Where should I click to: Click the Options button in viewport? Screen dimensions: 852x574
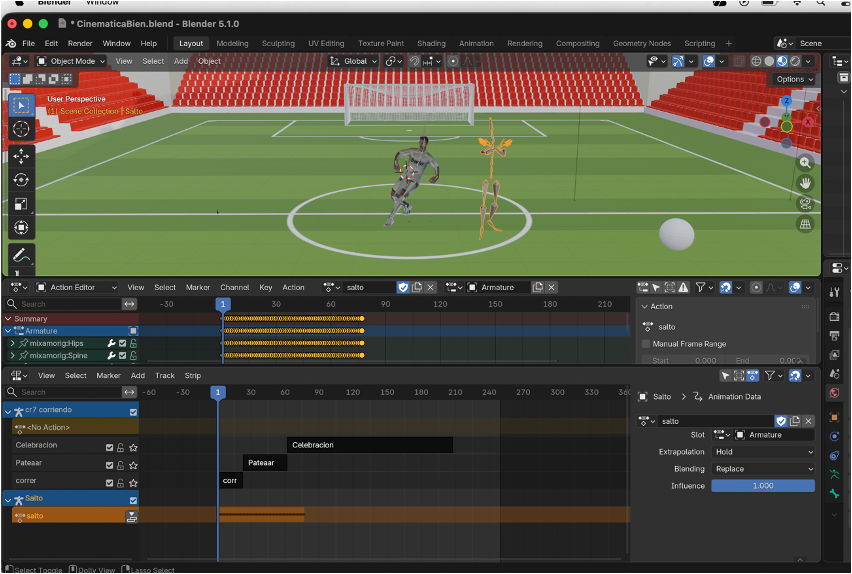point(791,79)
